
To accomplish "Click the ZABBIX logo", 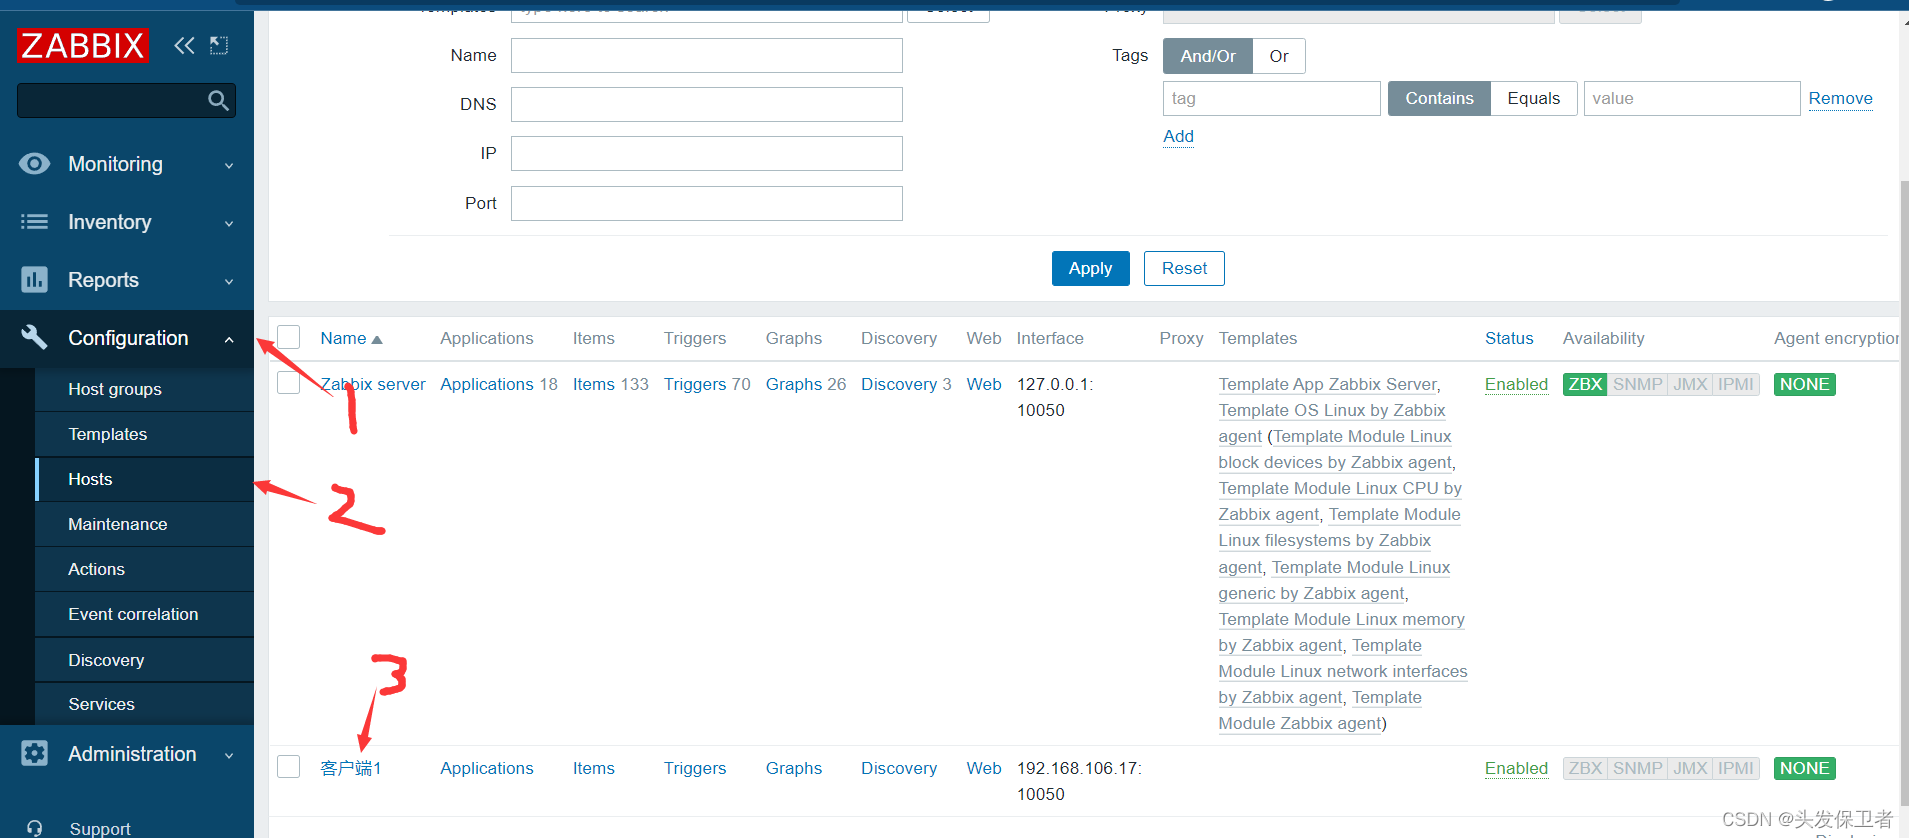I will click(x=83, y=46).
